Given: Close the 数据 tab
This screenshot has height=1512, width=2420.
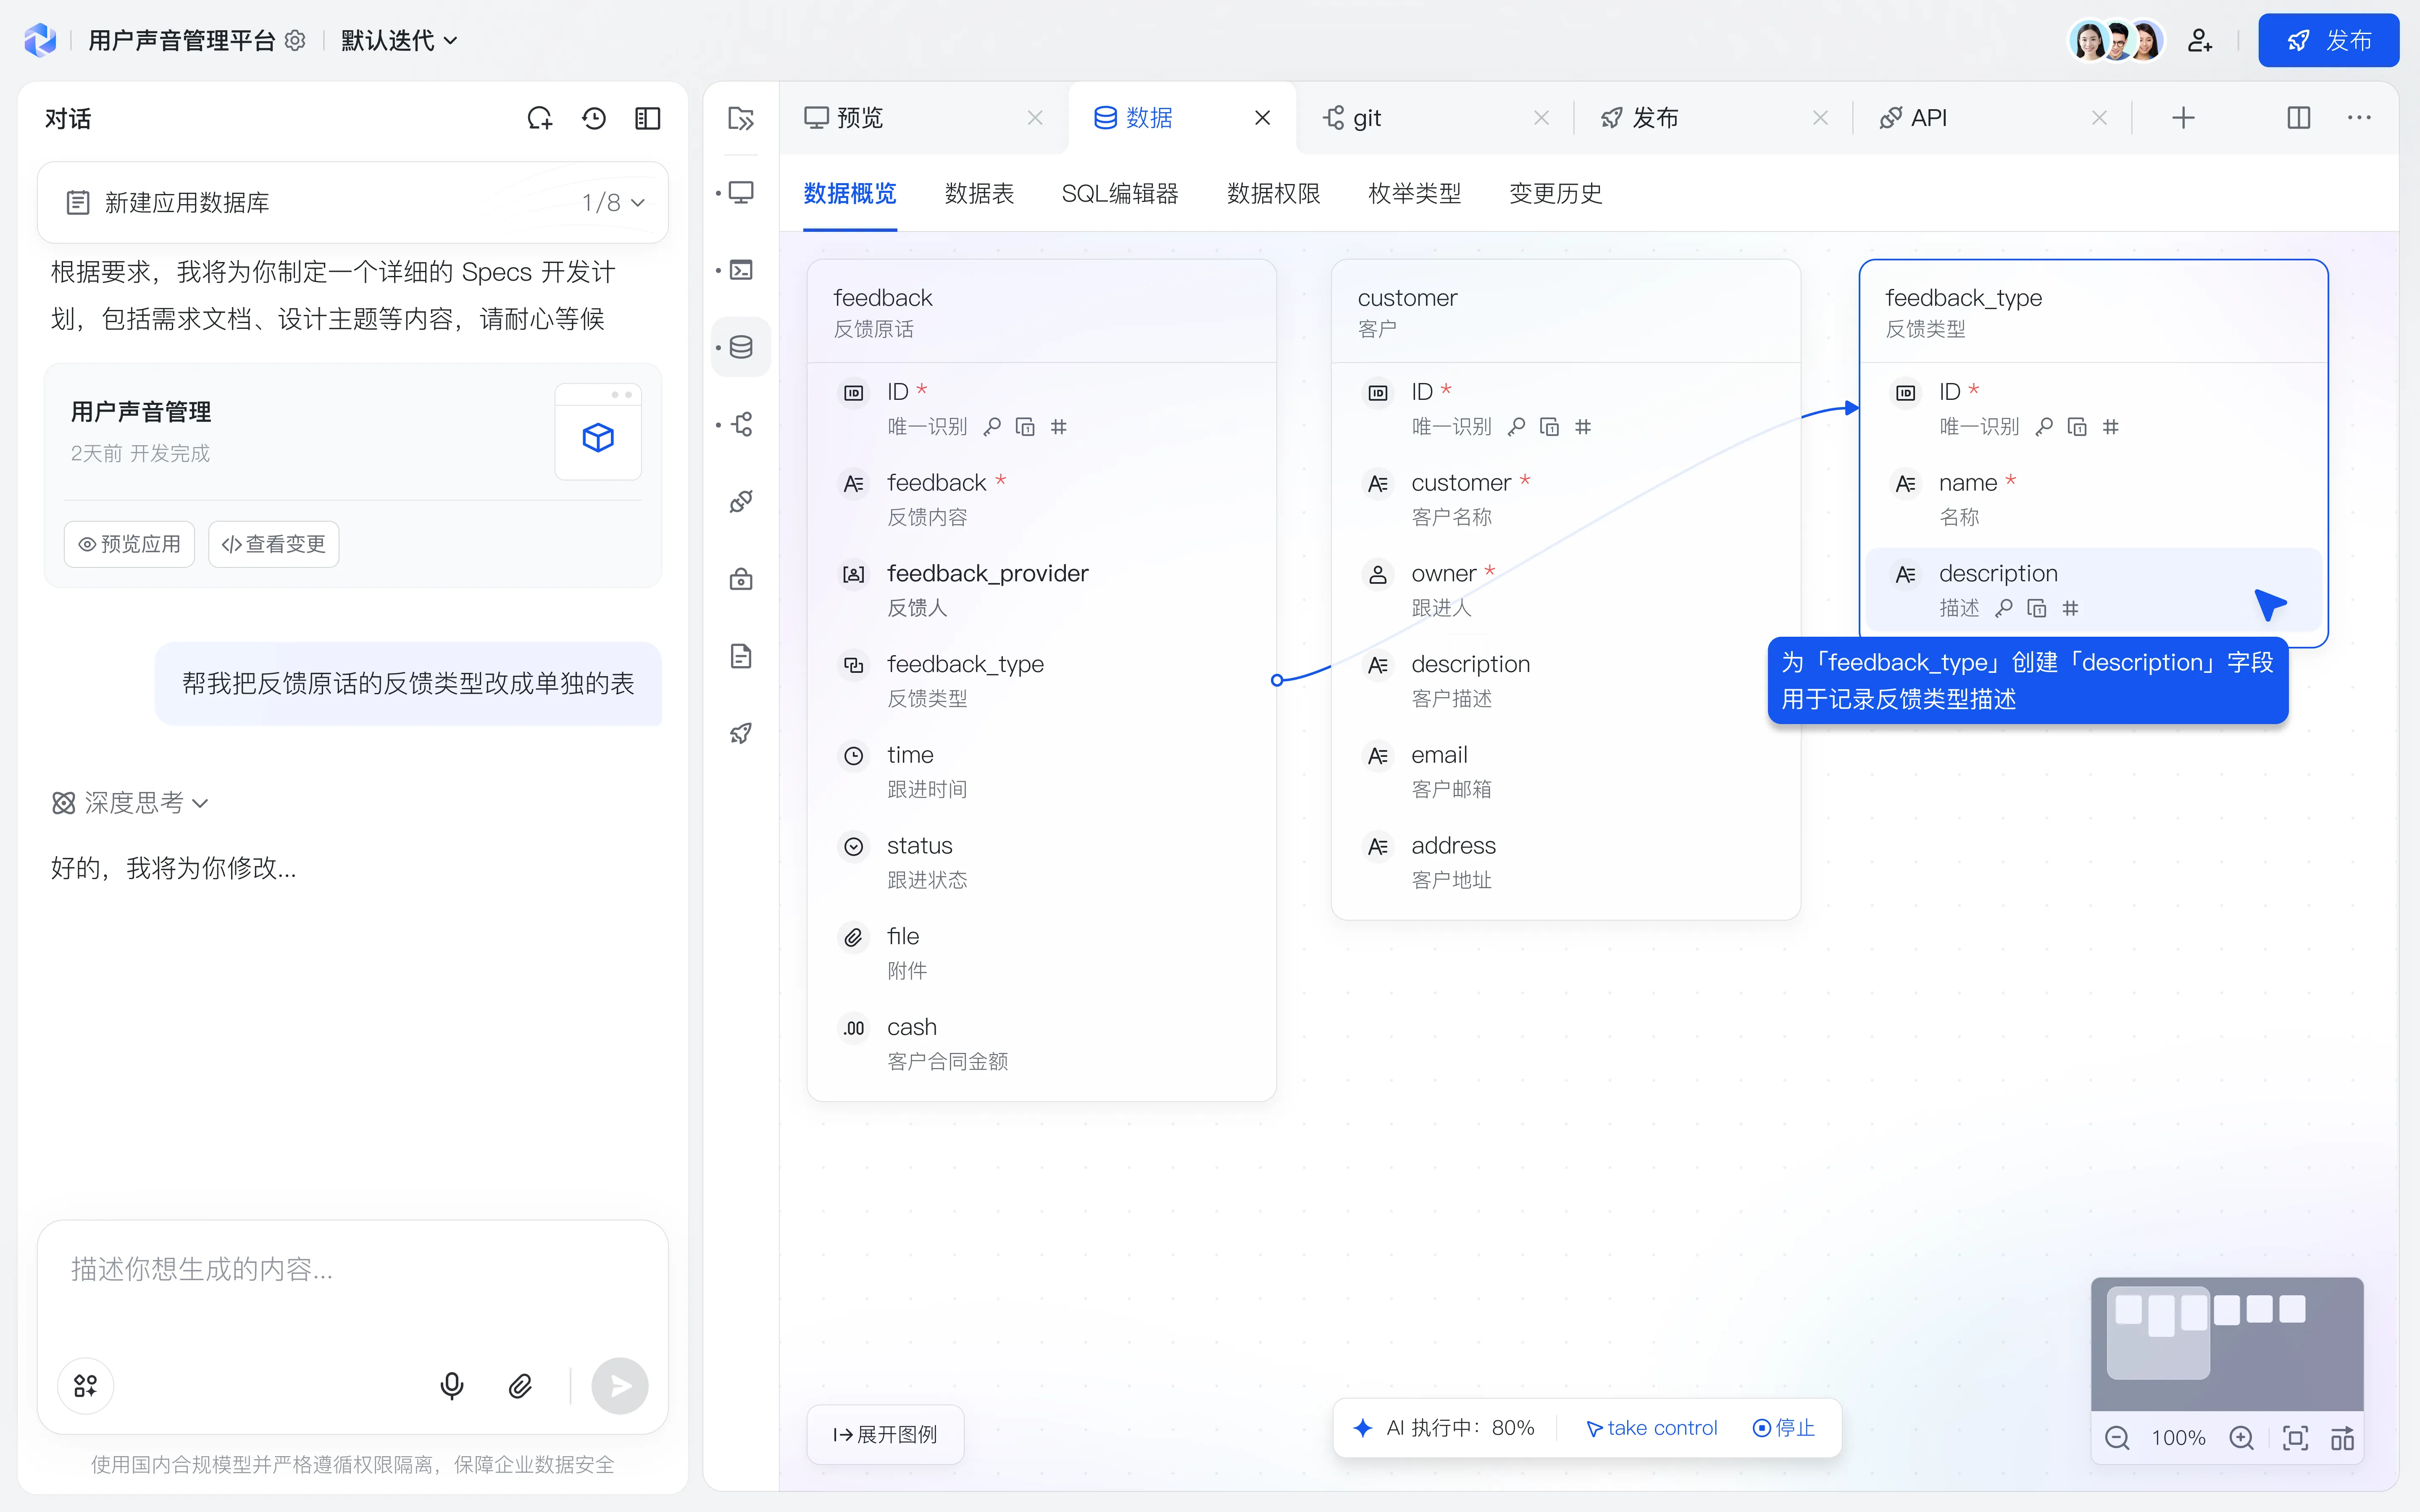Looking at the screenshot, I should pos(1263,118).
